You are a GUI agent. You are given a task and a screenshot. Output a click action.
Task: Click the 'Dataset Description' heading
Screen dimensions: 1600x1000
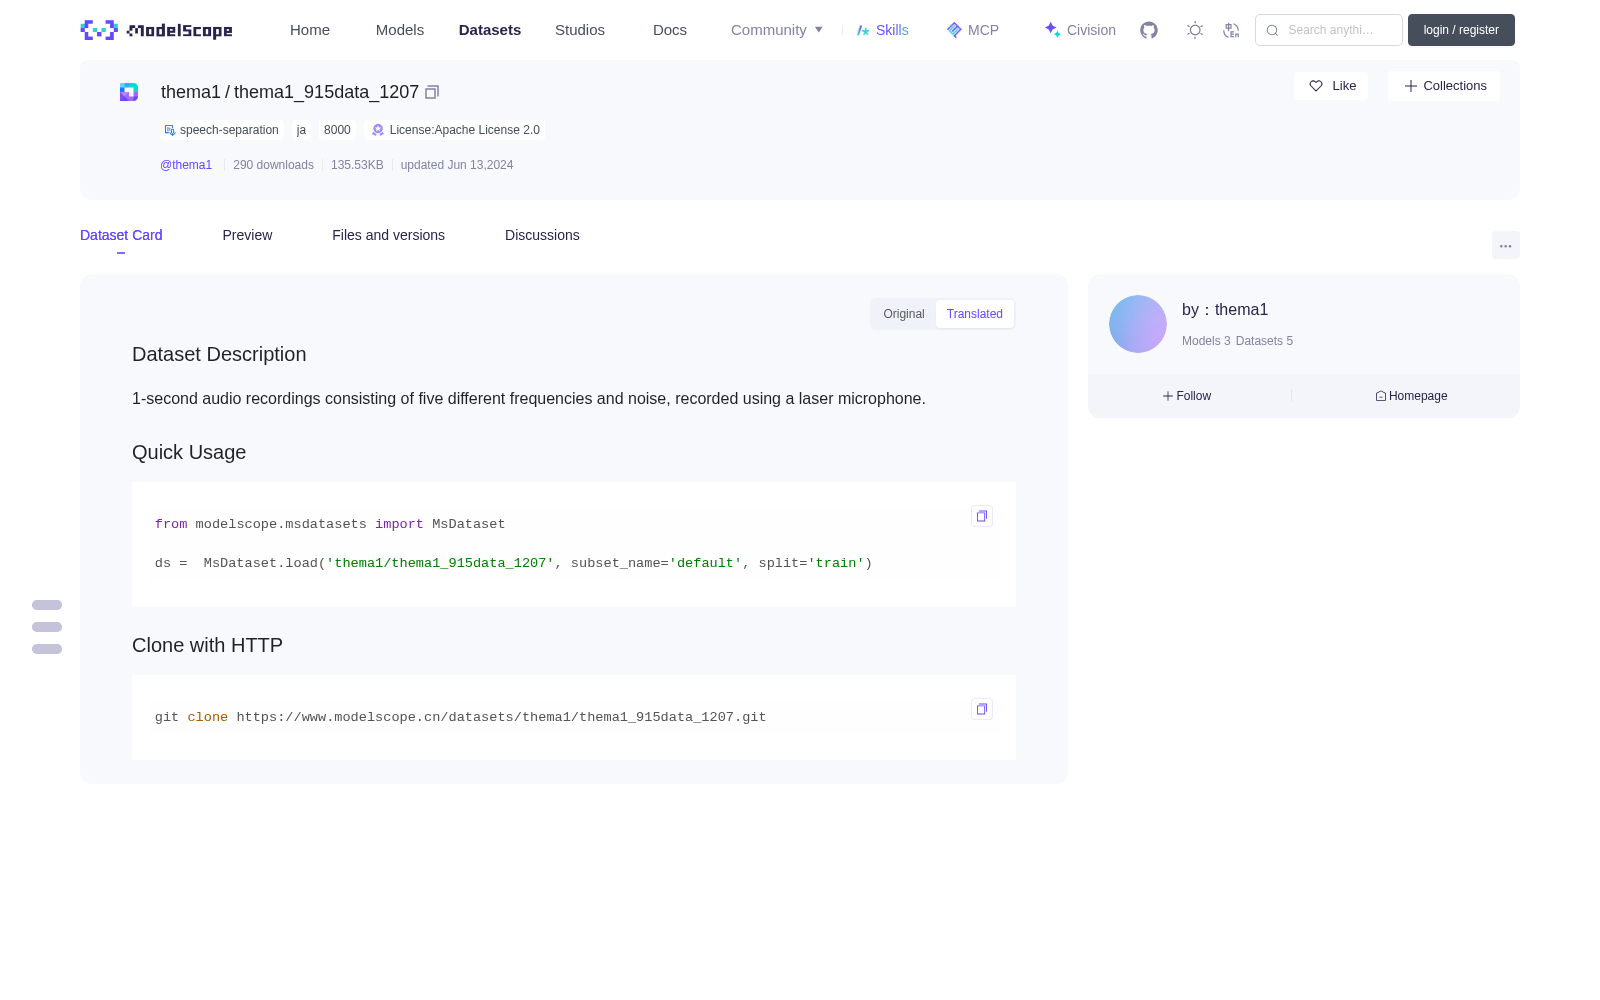click(219, 354)
